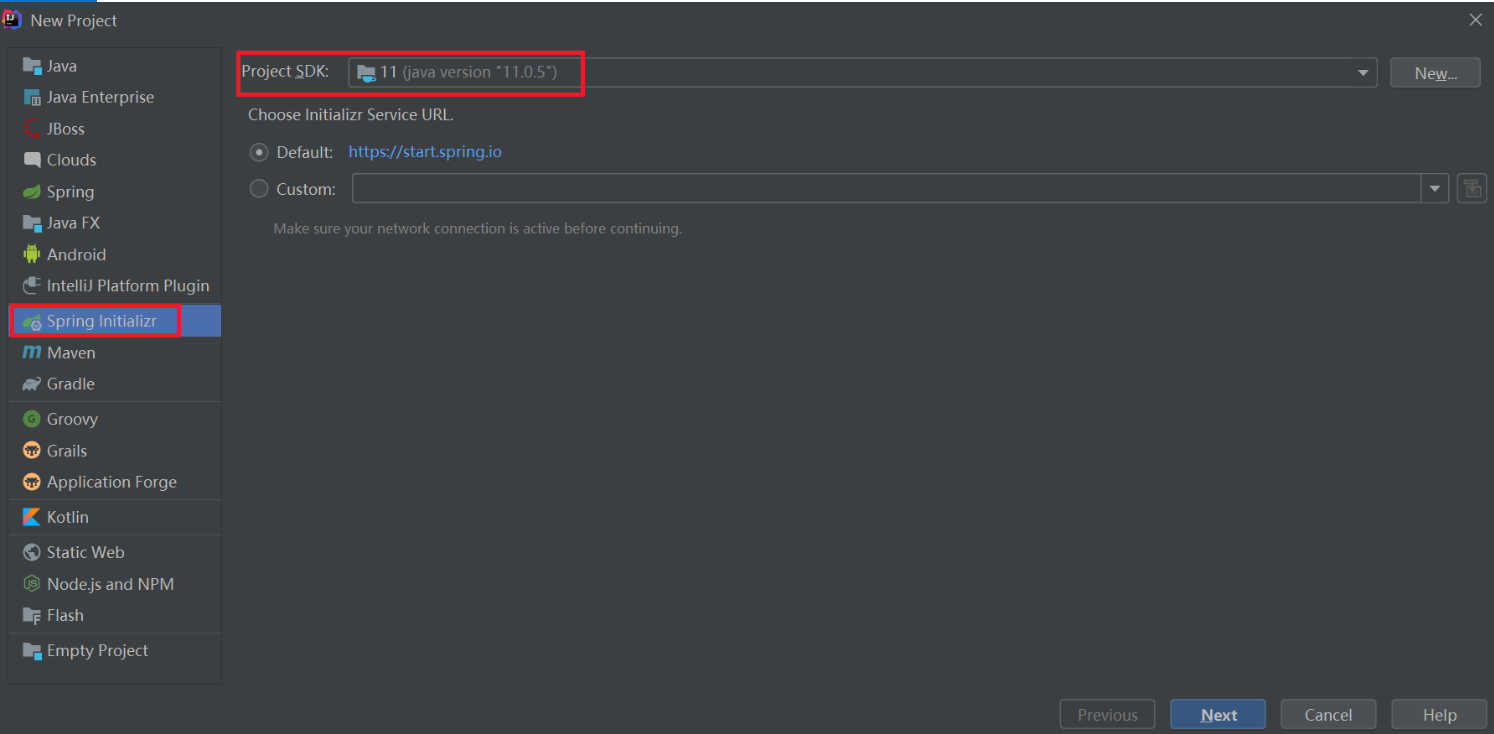Screen dimensions: 1494x734
Task: Open the start.spring.io link
Action: [x=425, y=152]
